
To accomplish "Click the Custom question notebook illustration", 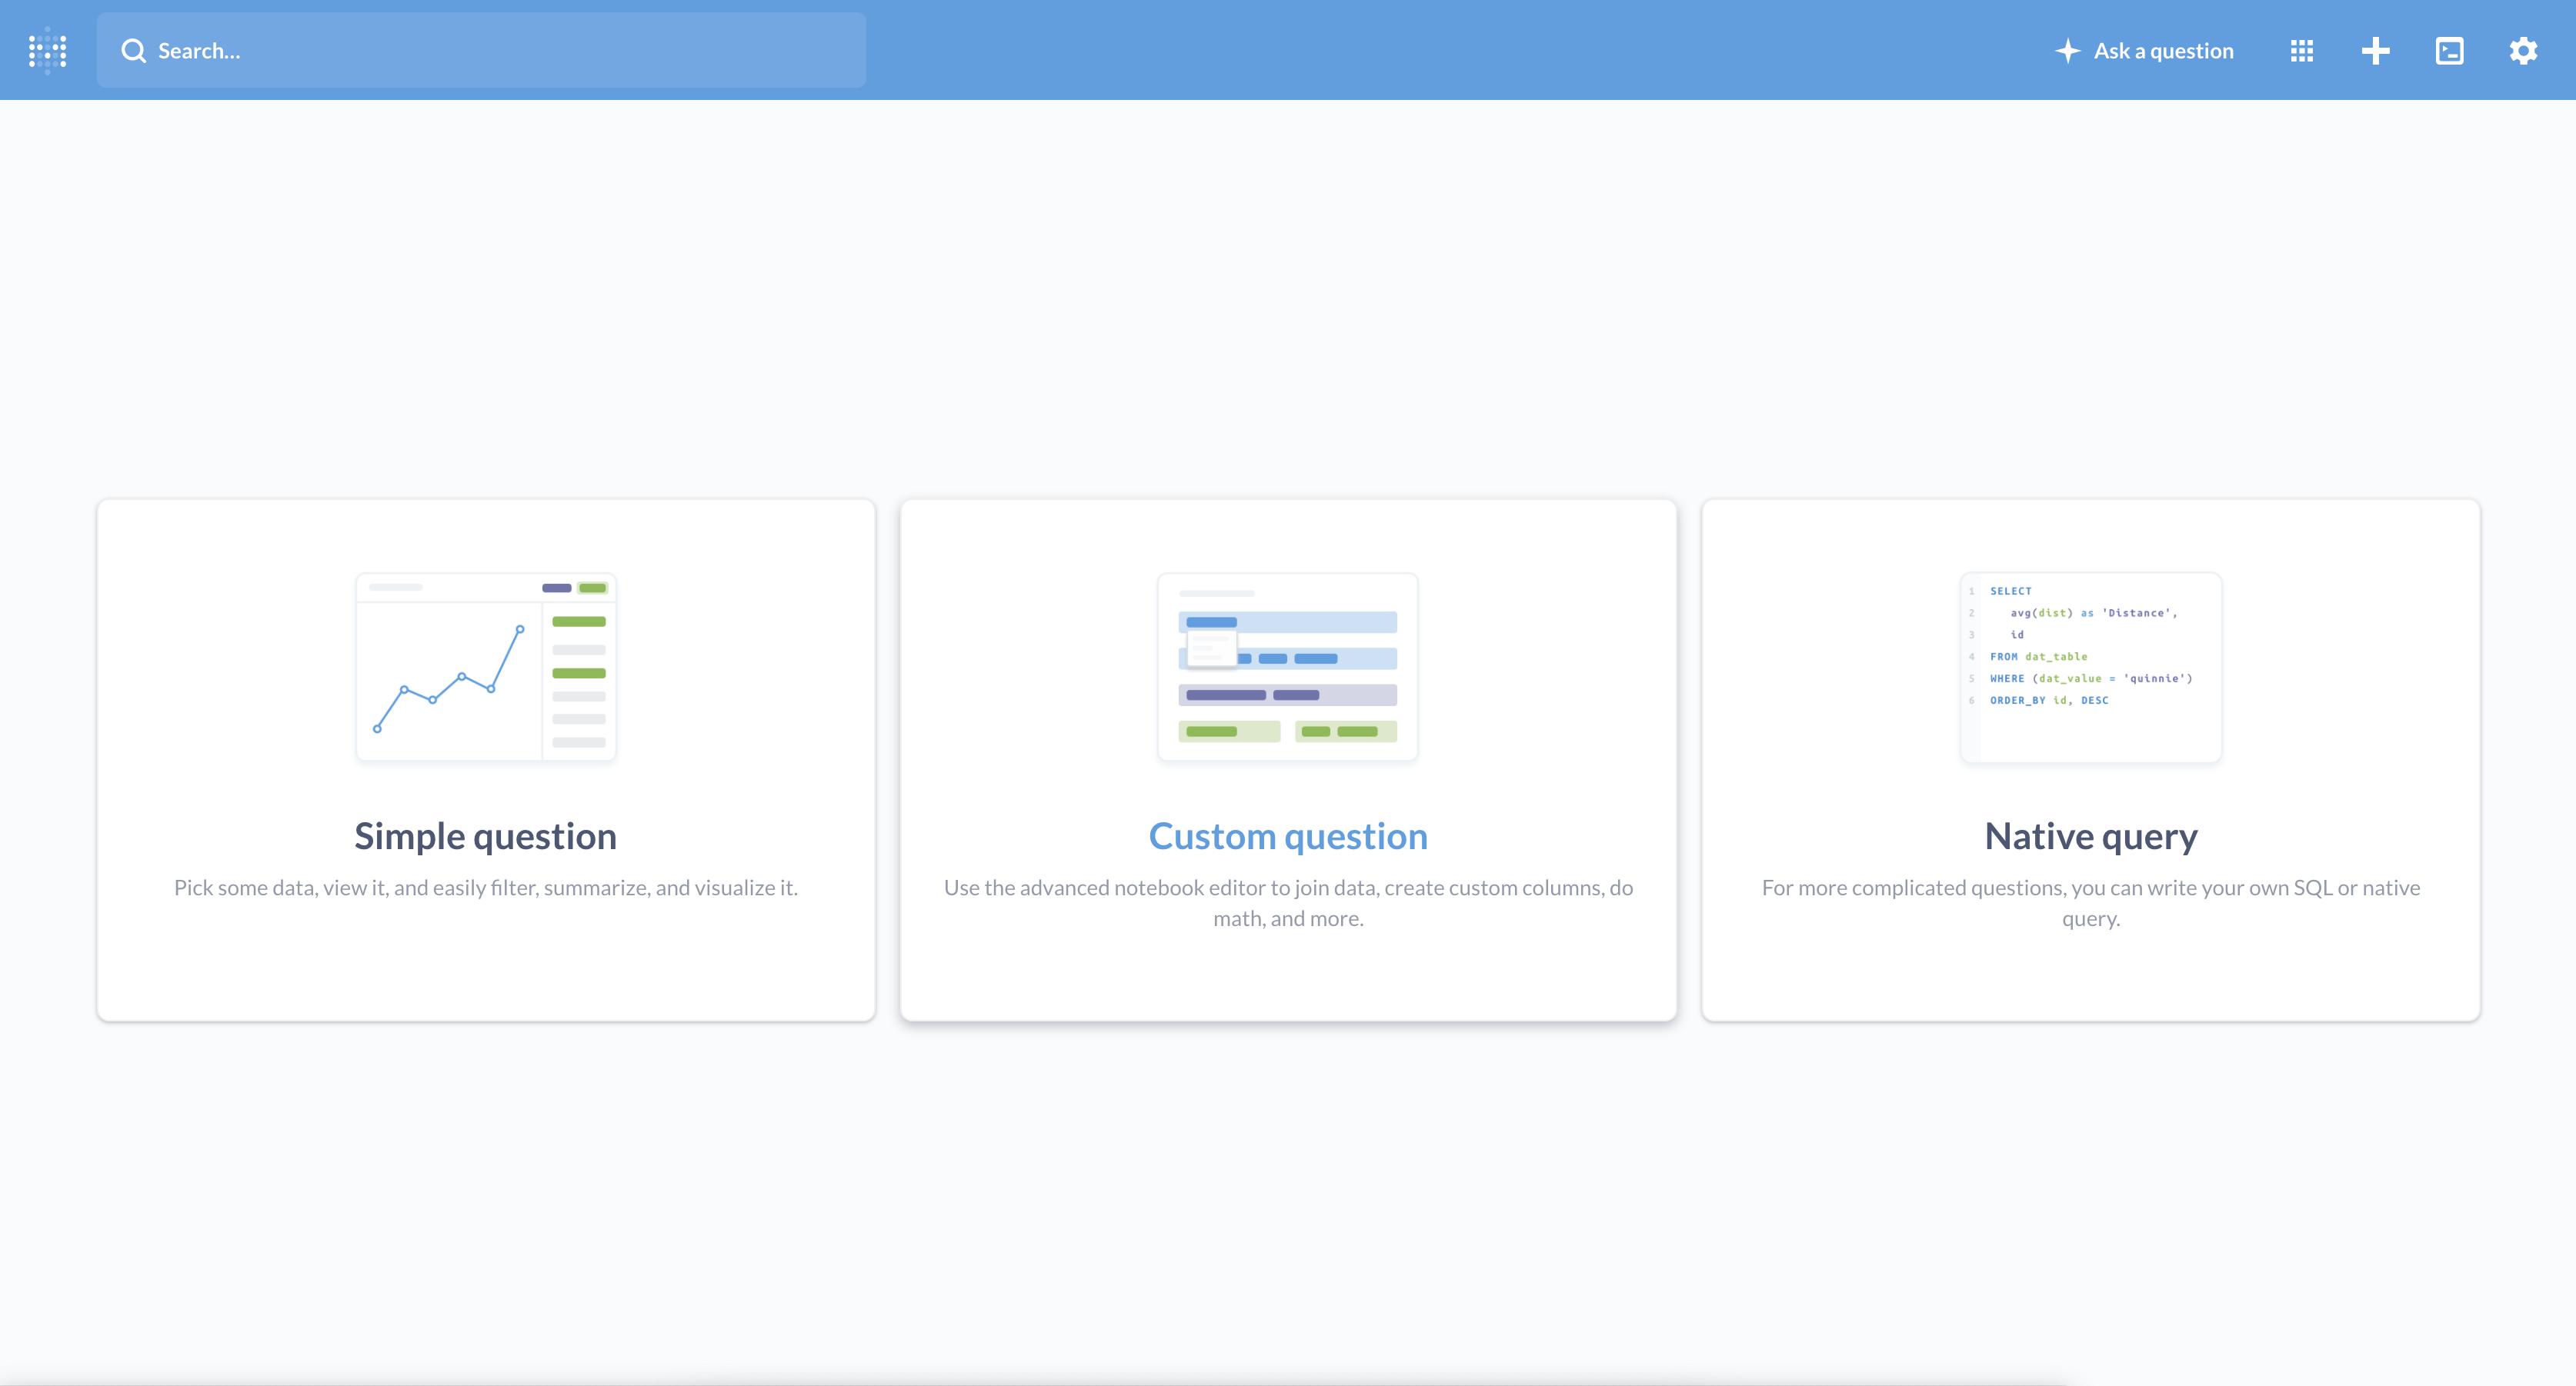I will tap(1287, 666).
